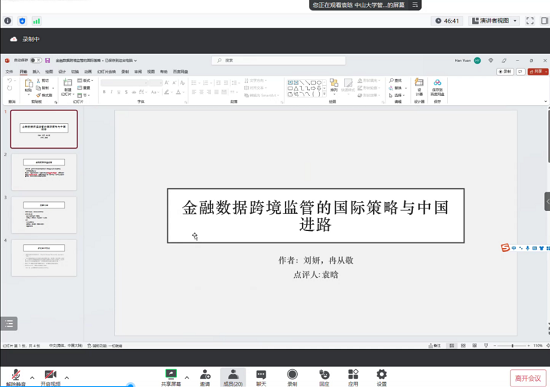Open the File (文件) menu tab

tap(9, 72)
